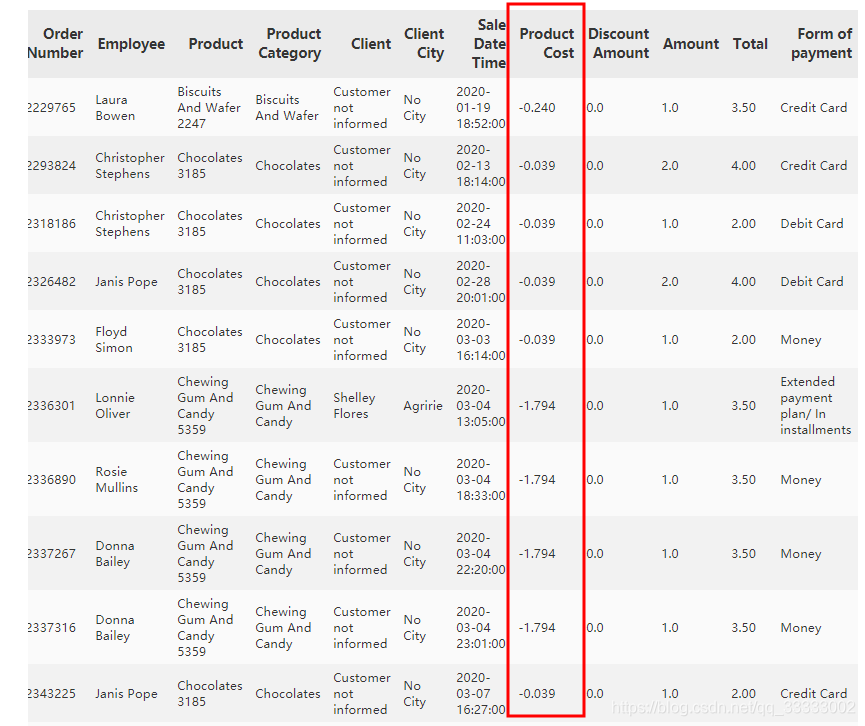The width and height of the screenshot is (865, 726).
Task: Click employee Floyd Simon cell
Action: point(114,339)
